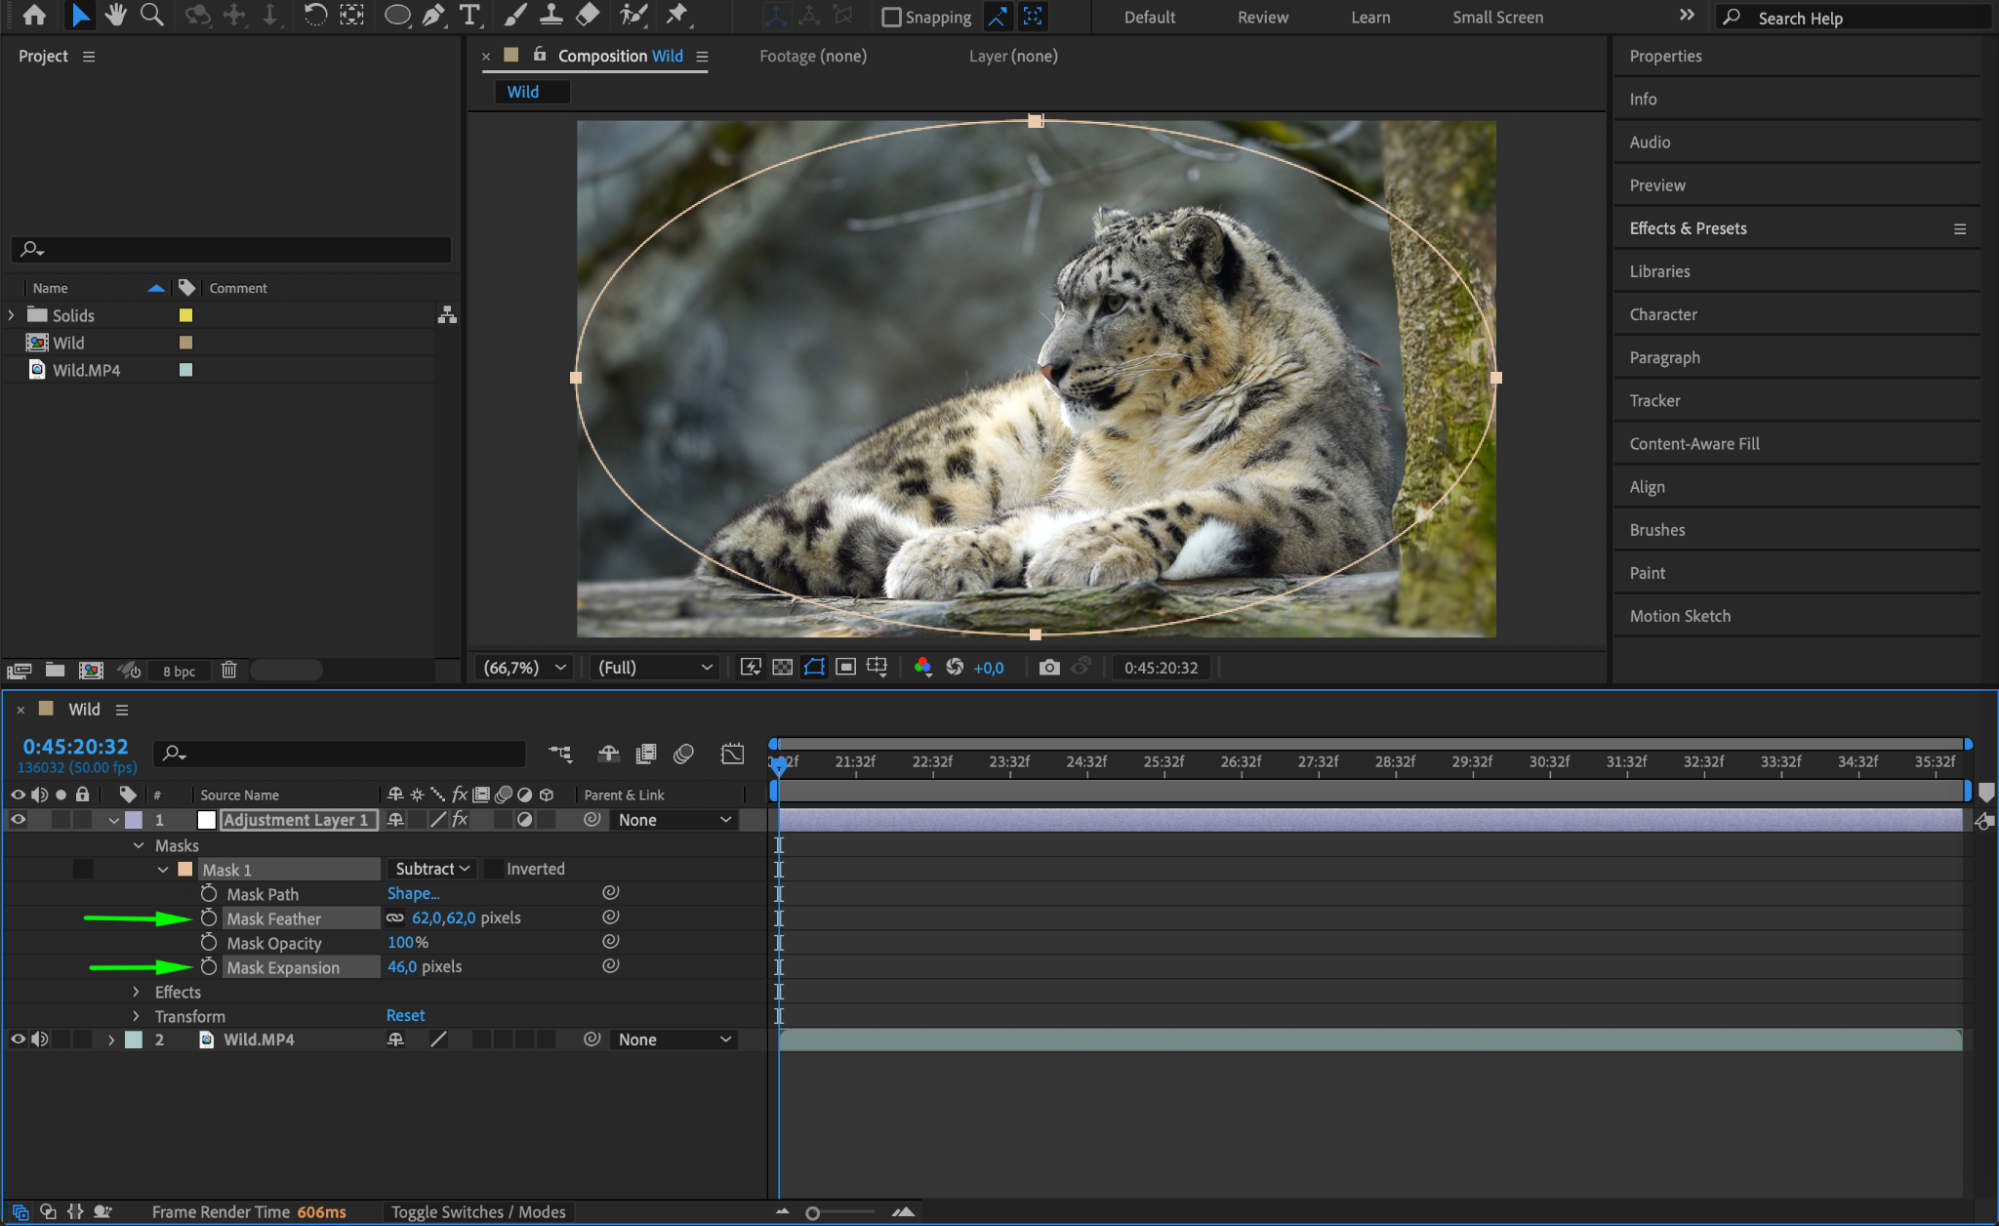Select the Zoom tool in toolbar

click(152, 15)
